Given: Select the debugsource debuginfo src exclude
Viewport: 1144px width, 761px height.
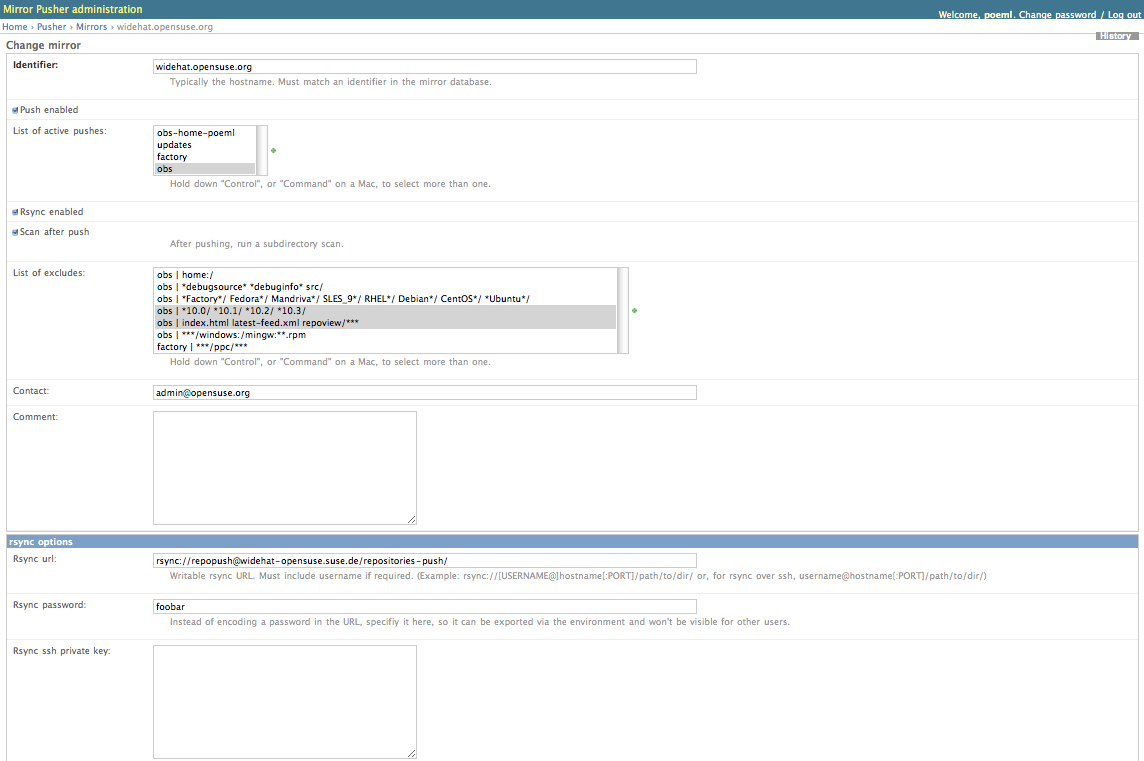Looking at the screenshot, I should 385,287.
